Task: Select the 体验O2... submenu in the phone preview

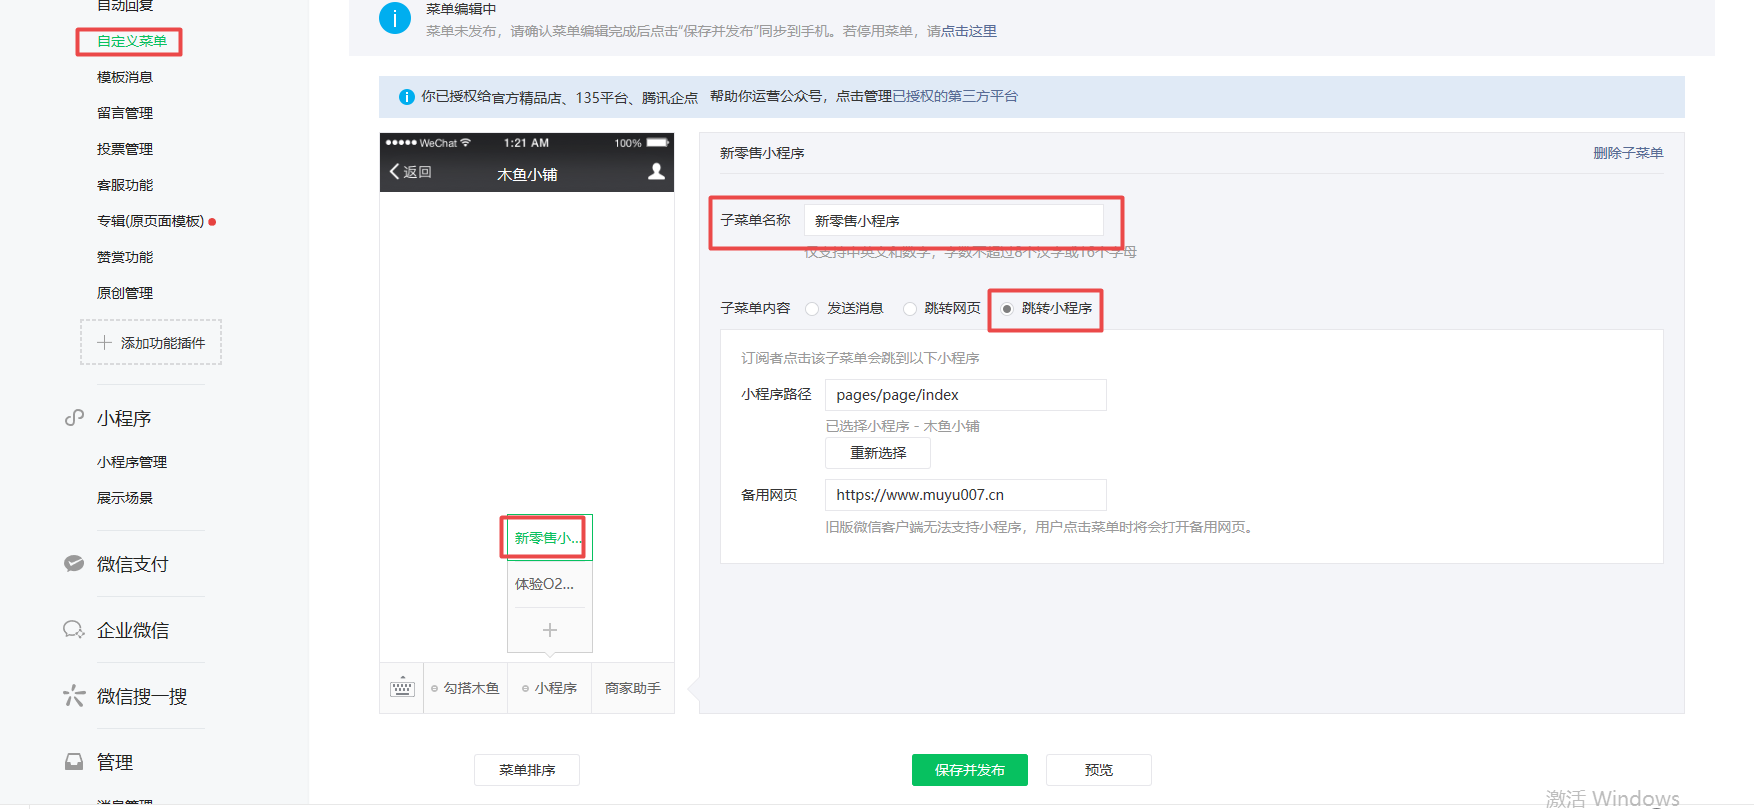Action: (x=550, y=584)
